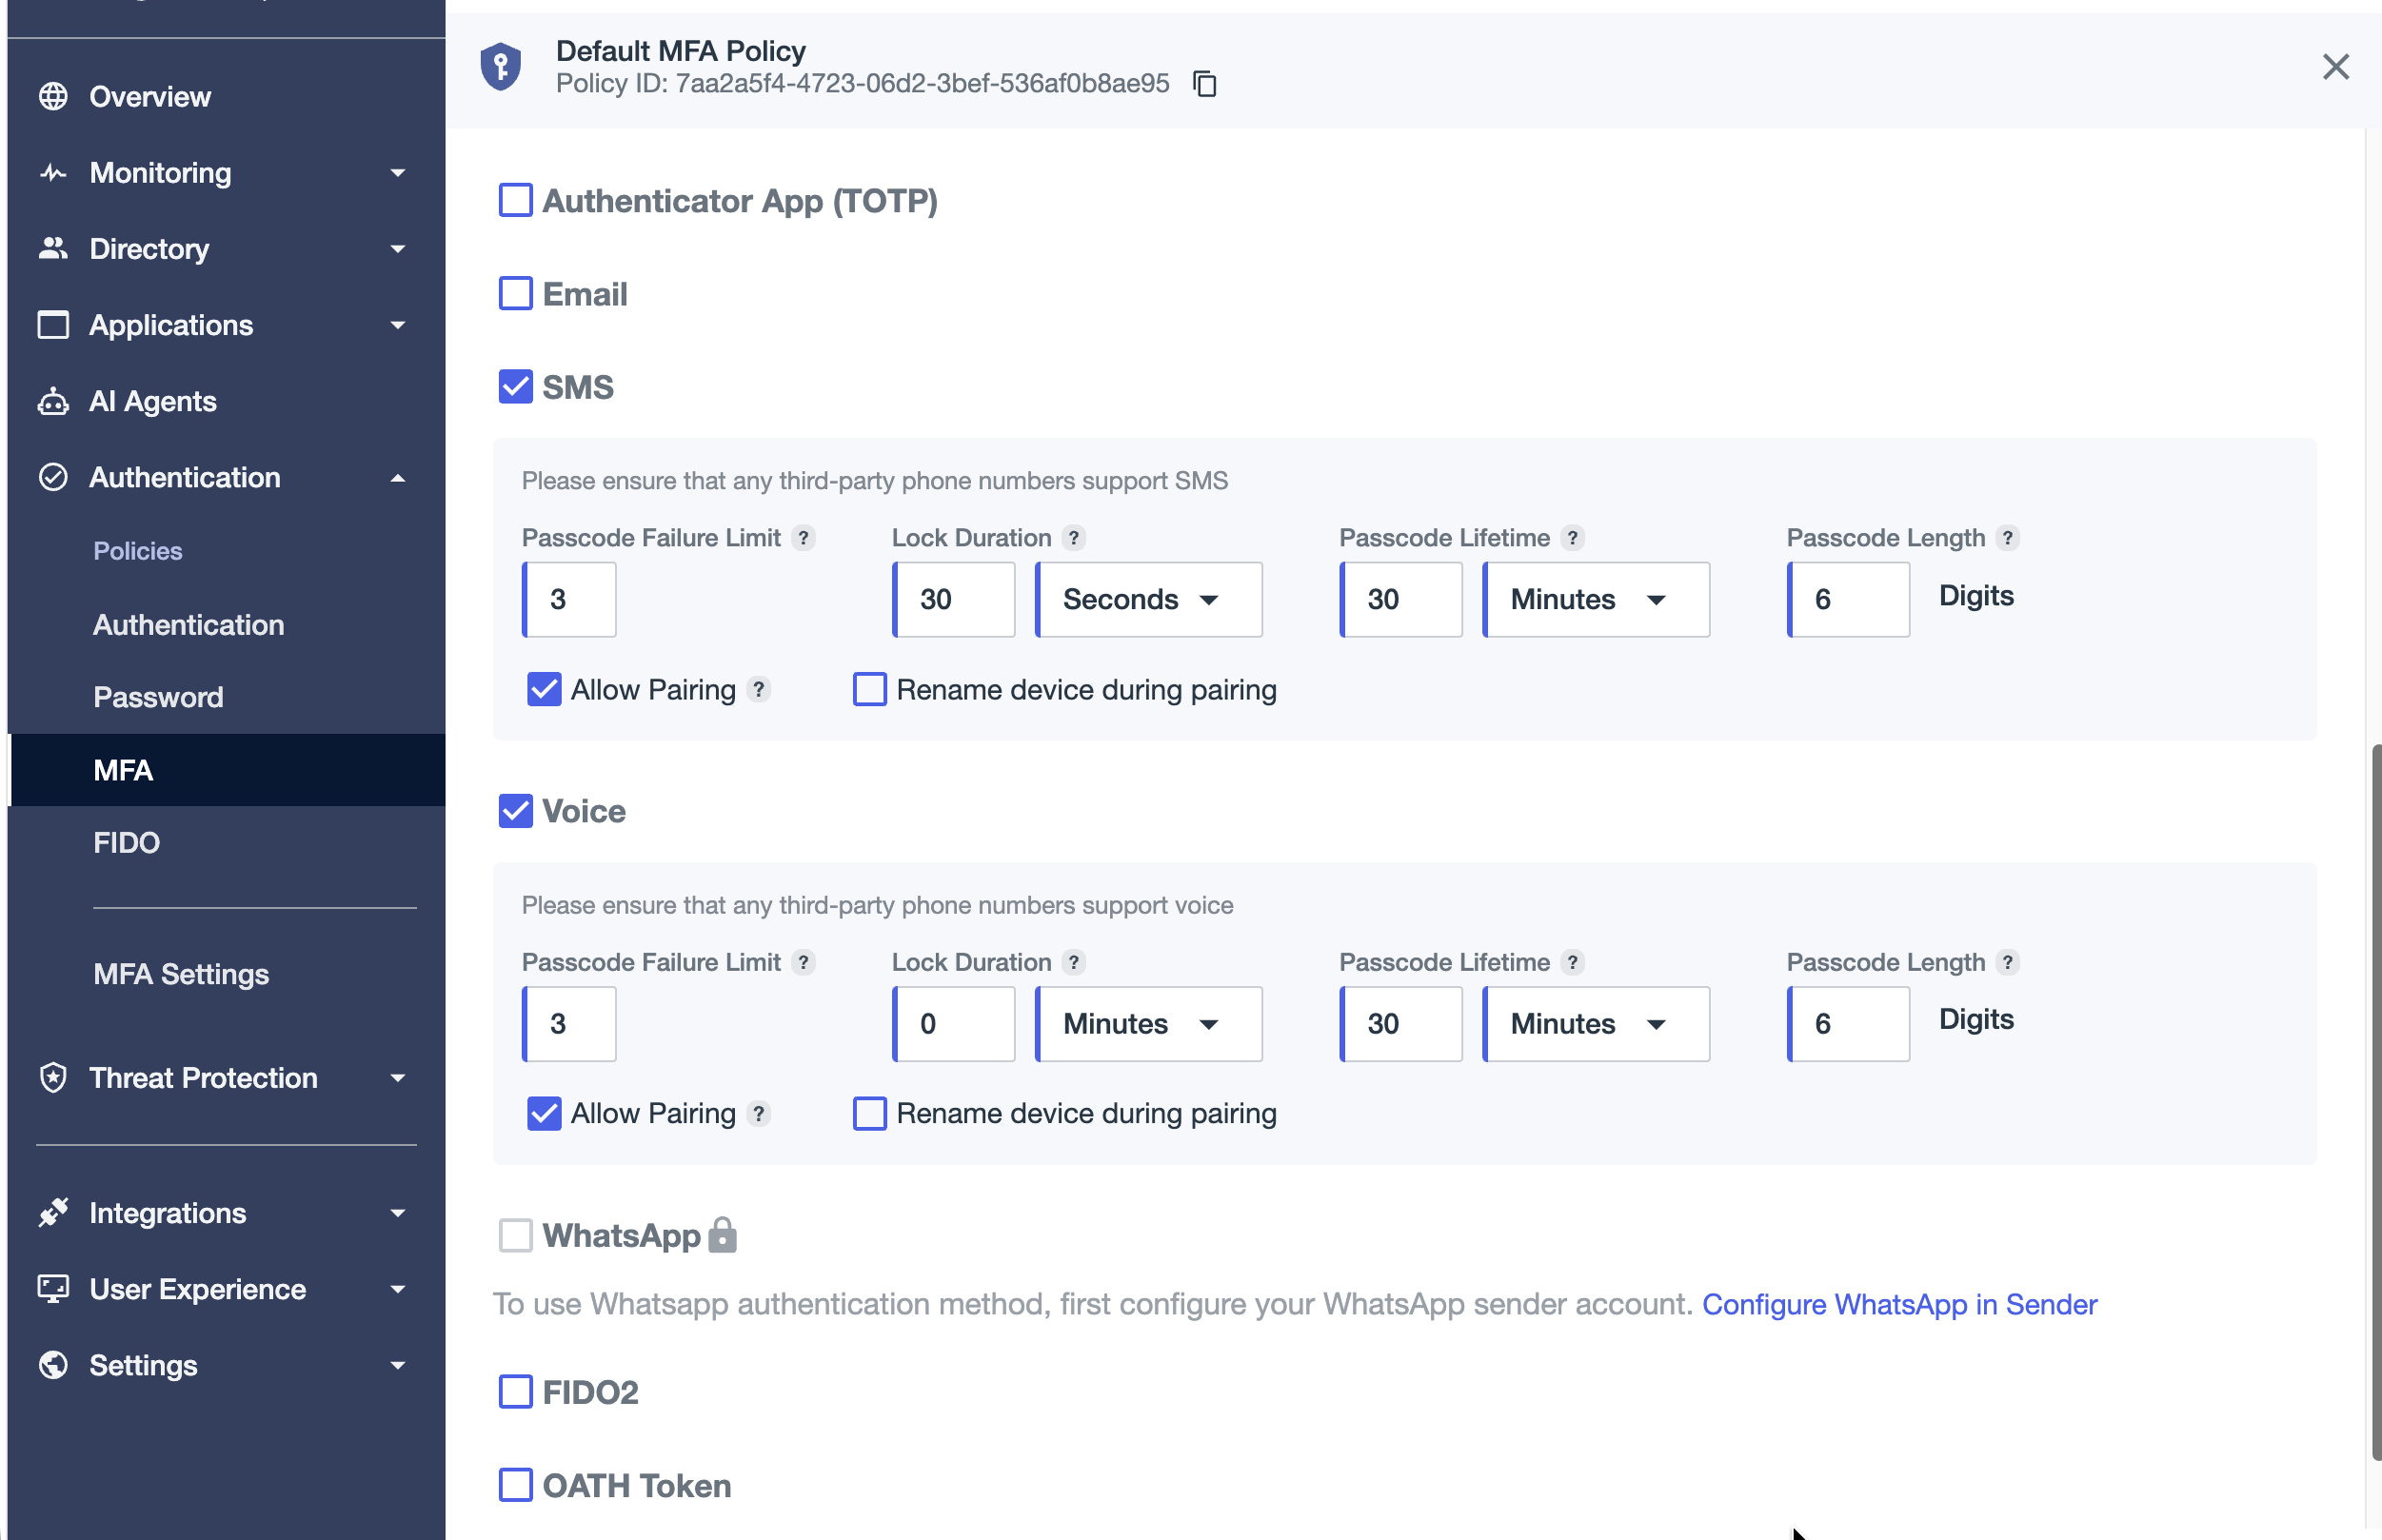Click the Voice Lock Duration value field

tap(953, 1023)
